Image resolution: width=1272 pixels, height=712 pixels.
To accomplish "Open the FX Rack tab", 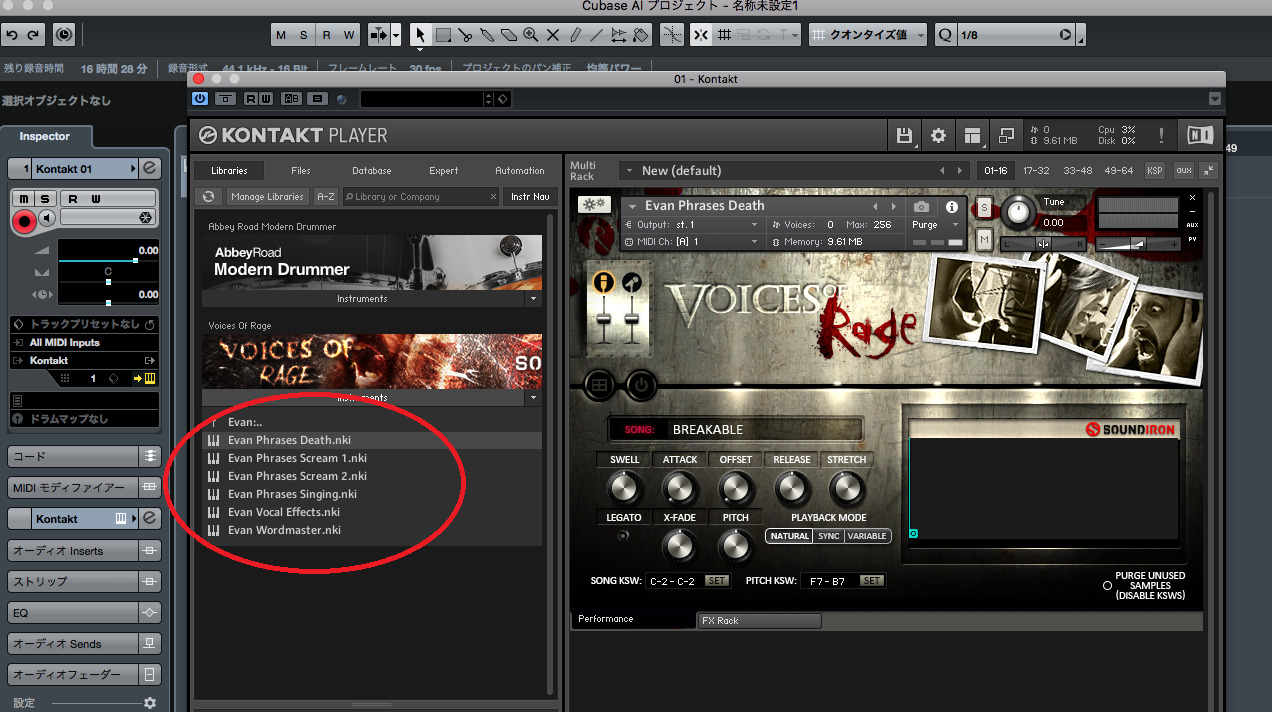I will [758, 621].
